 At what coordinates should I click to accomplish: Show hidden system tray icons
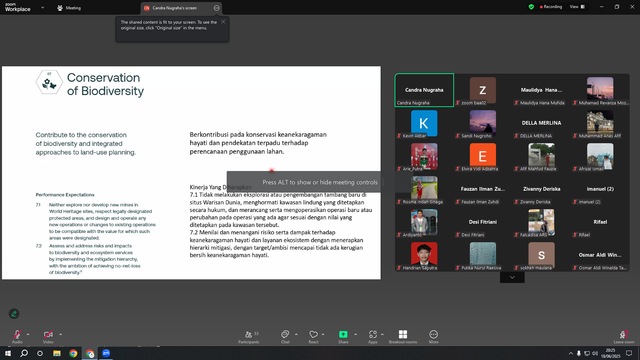[571, 353]
